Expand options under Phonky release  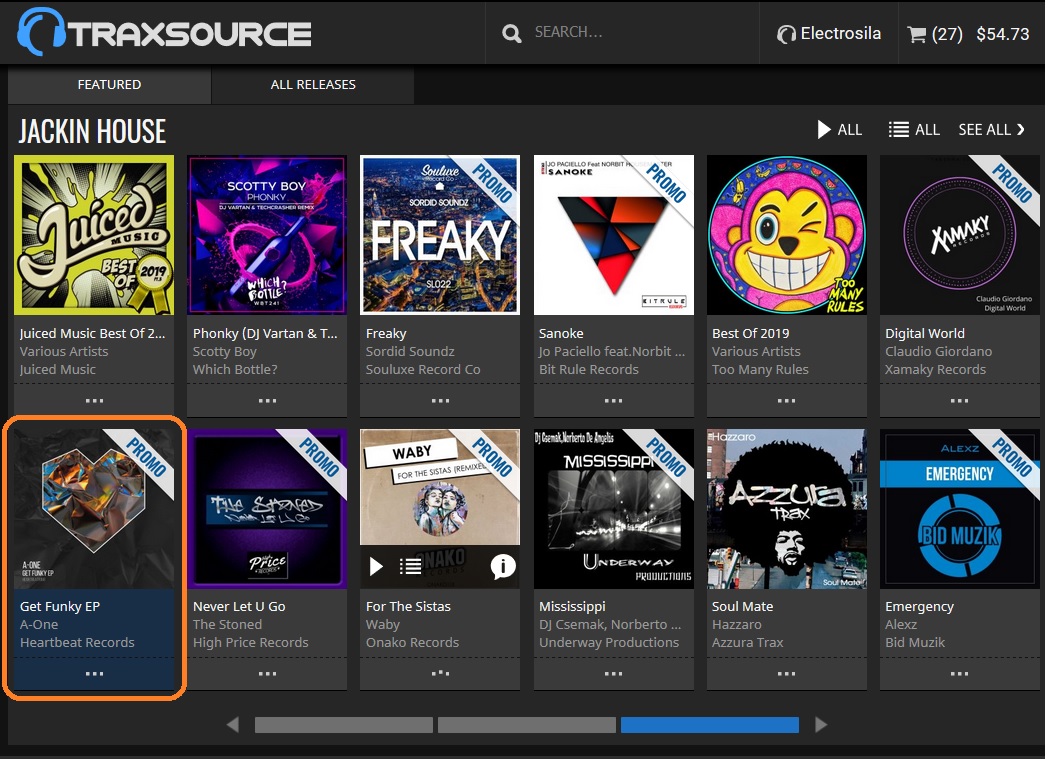[267, 401]
